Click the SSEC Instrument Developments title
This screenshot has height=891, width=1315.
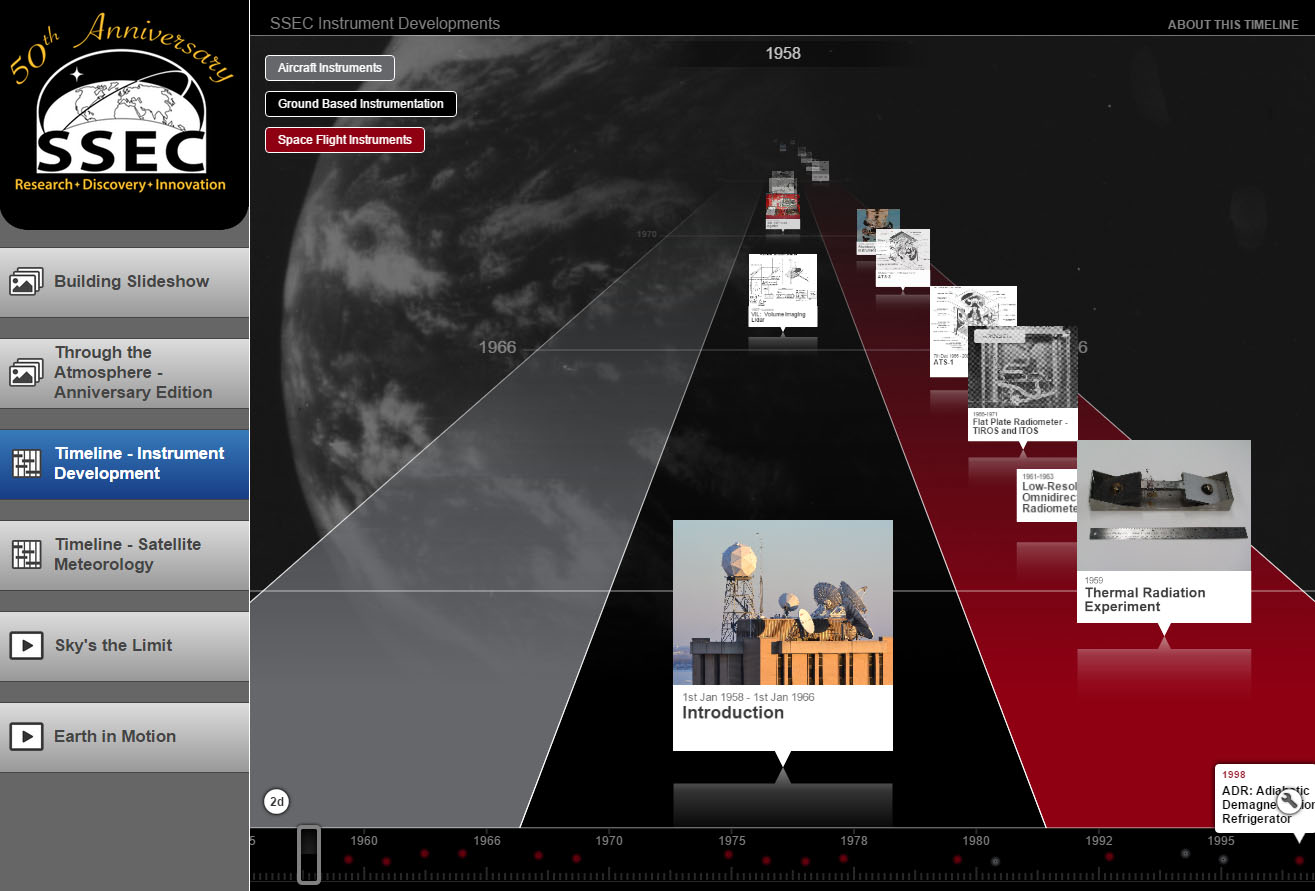coord(385,23)
